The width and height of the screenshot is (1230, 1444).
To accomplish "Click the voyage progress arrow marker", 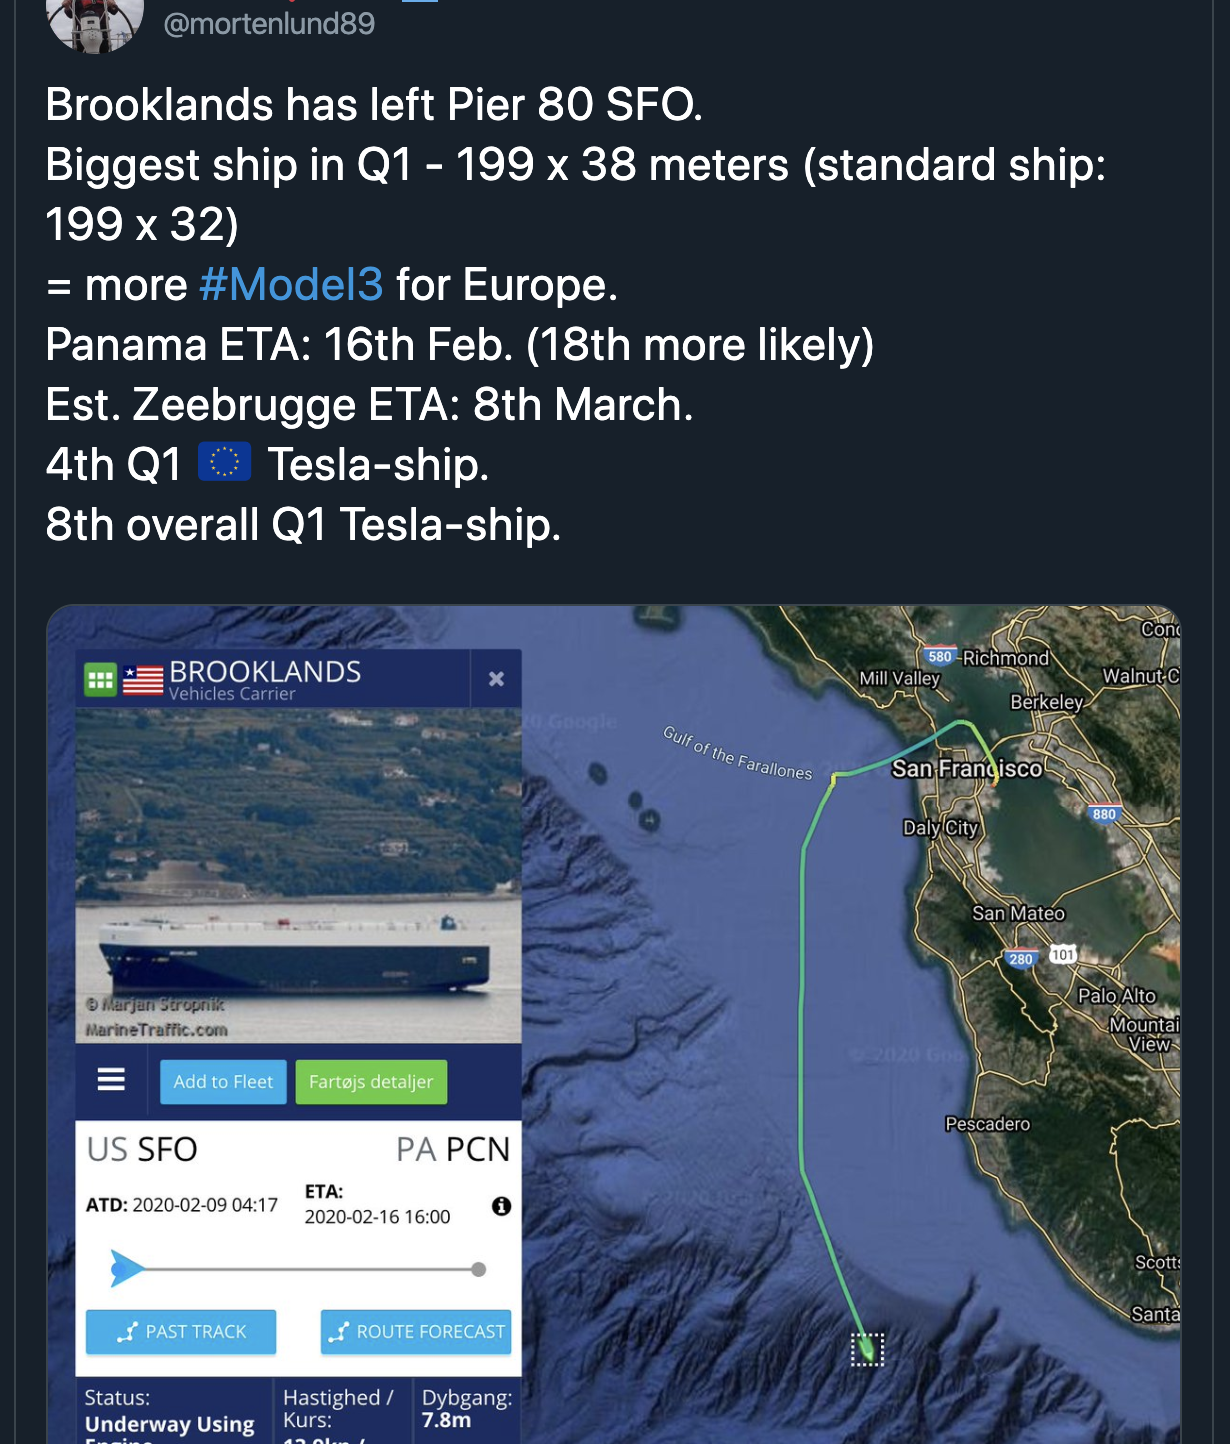I will point(126,1269).
